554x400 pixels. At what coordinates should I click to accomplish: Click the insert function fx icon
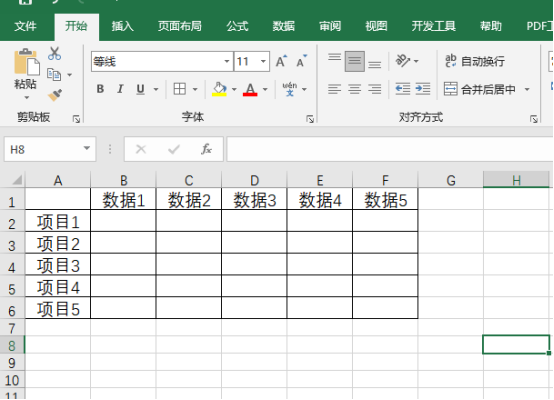(206, 149)
